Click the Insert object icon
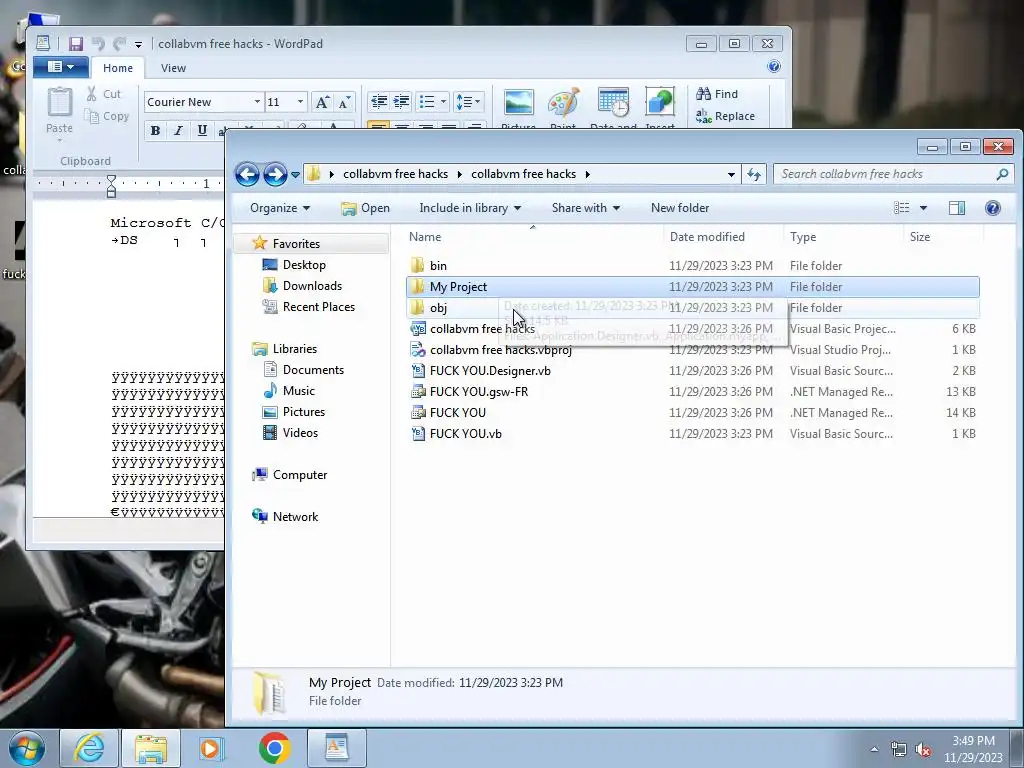Screen dimensions: 1024x768 660,103
